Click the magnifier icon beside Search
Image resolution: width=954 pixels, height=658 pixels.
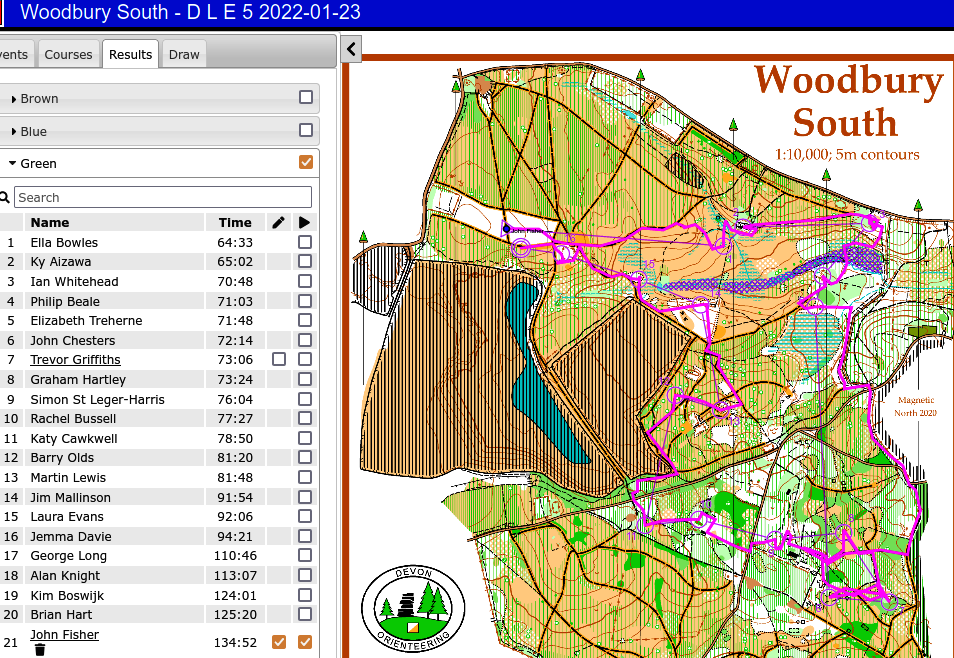click(4, 198)
